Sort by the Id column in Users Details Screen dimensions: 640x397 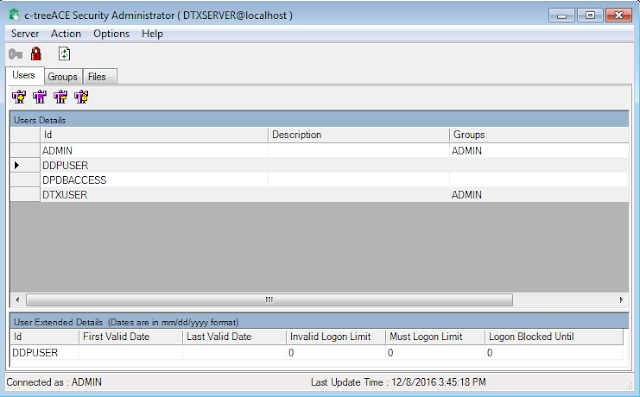click(x=155, y=135)
